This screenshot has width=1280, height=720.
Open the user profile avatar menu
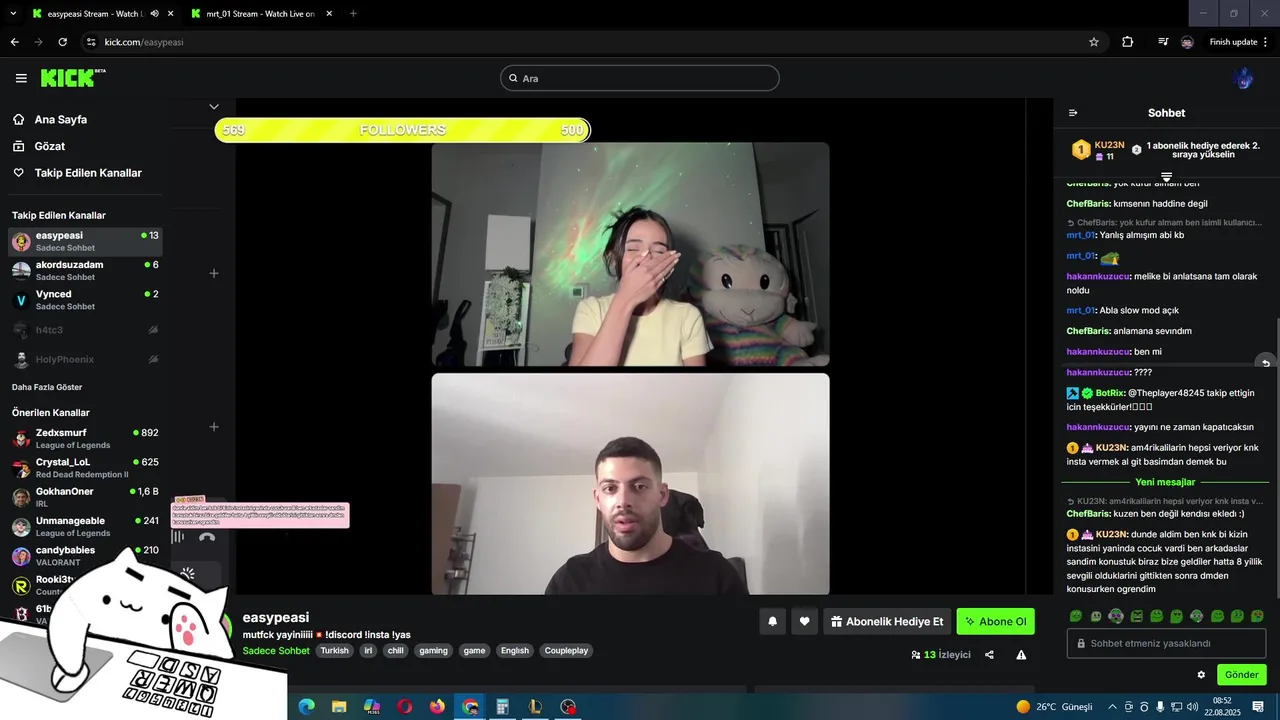point(1245,78)
